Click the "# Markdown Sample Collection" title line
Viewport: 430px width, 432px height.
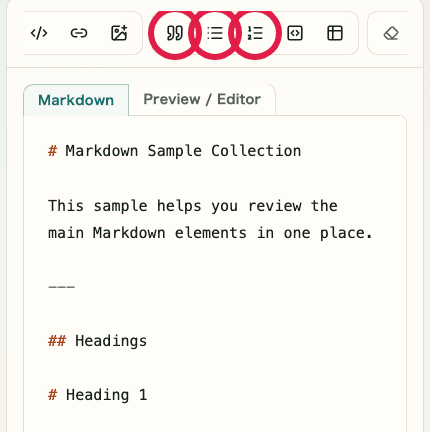(x=175, y=151)
